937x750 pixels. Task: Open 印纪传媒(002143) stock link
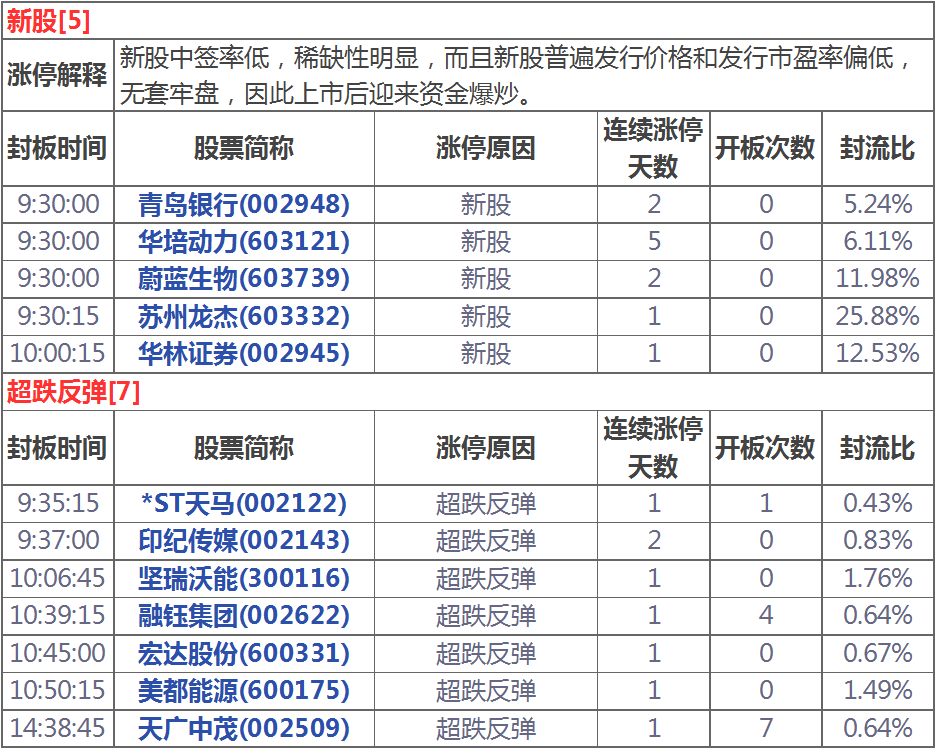(244, 541)
